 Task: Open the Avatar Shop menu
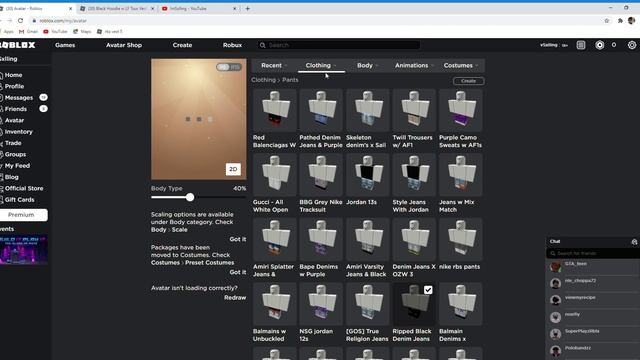(x=124, y=45)
